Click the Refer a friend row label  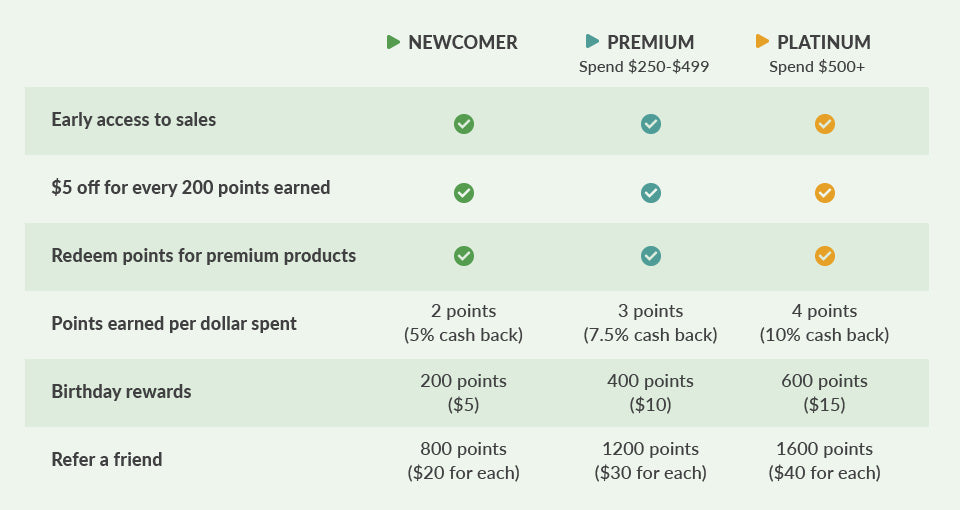click(x=107, y=460)
